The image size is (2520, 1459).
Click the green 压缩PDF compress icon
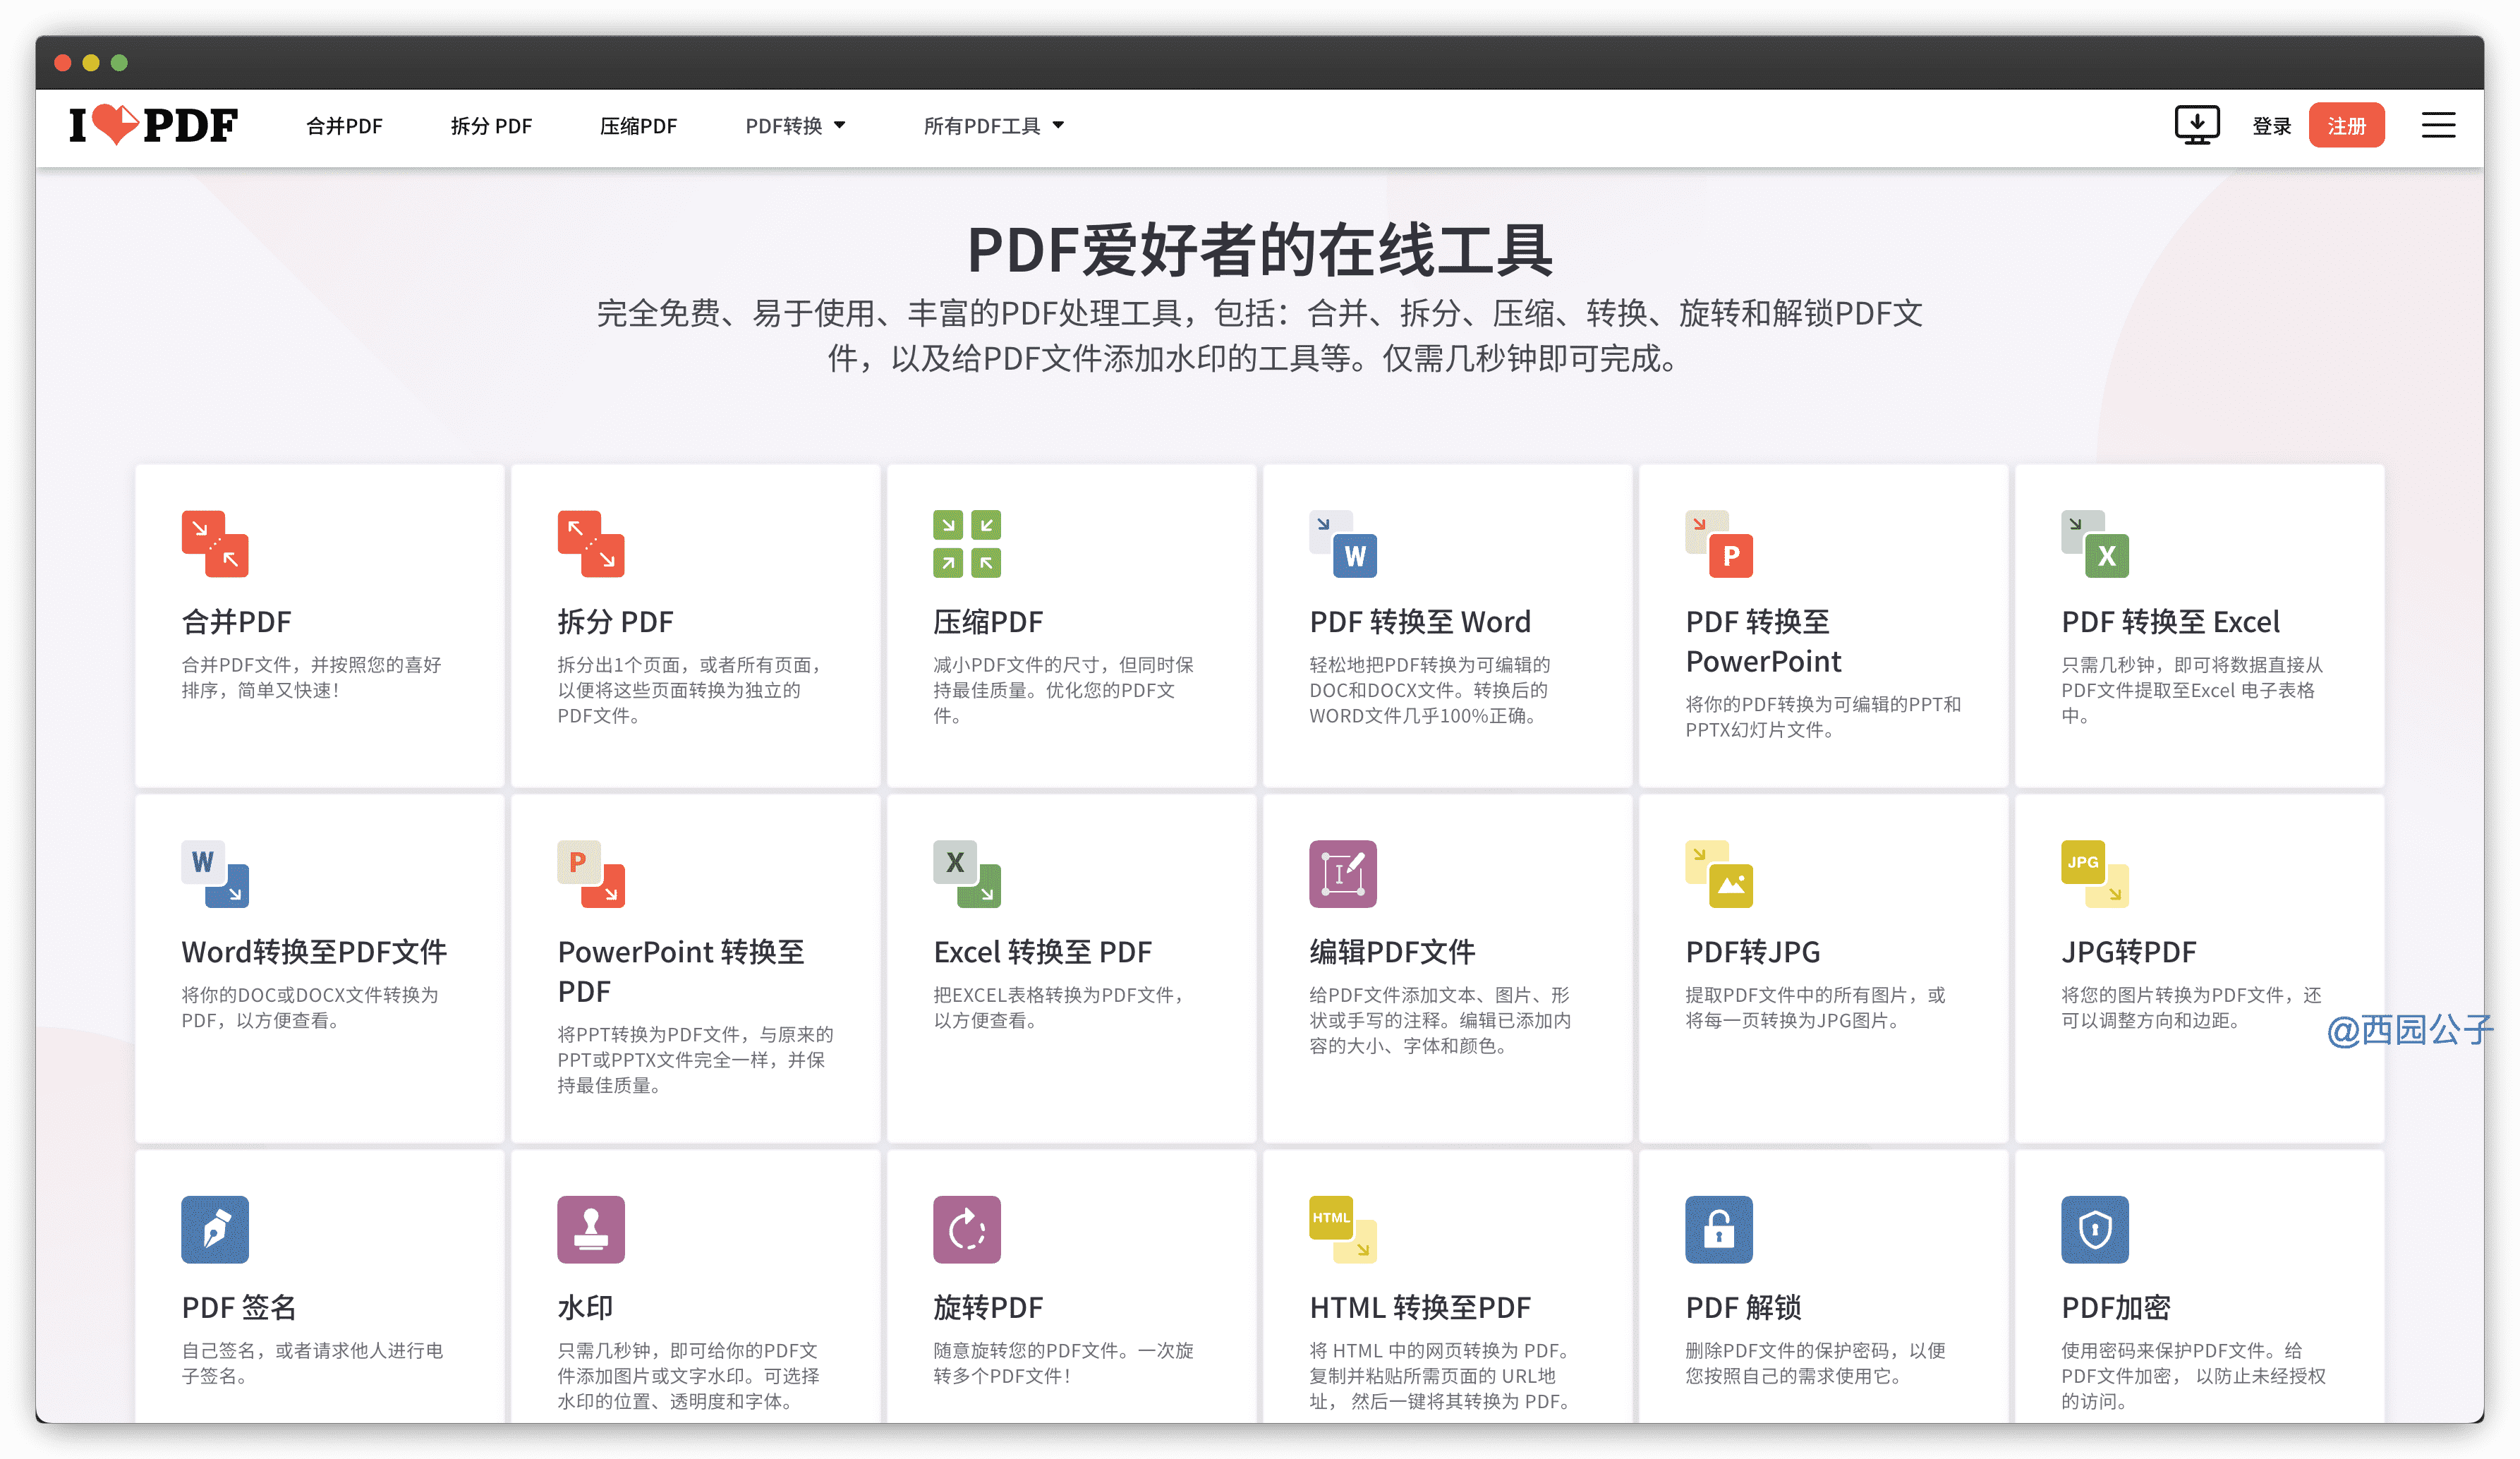pos(967,544)
